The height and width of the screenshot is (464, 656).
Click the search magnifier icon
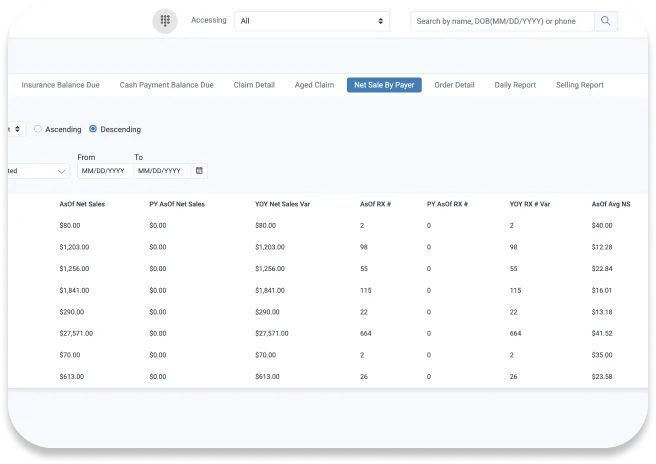coord(605,21)
